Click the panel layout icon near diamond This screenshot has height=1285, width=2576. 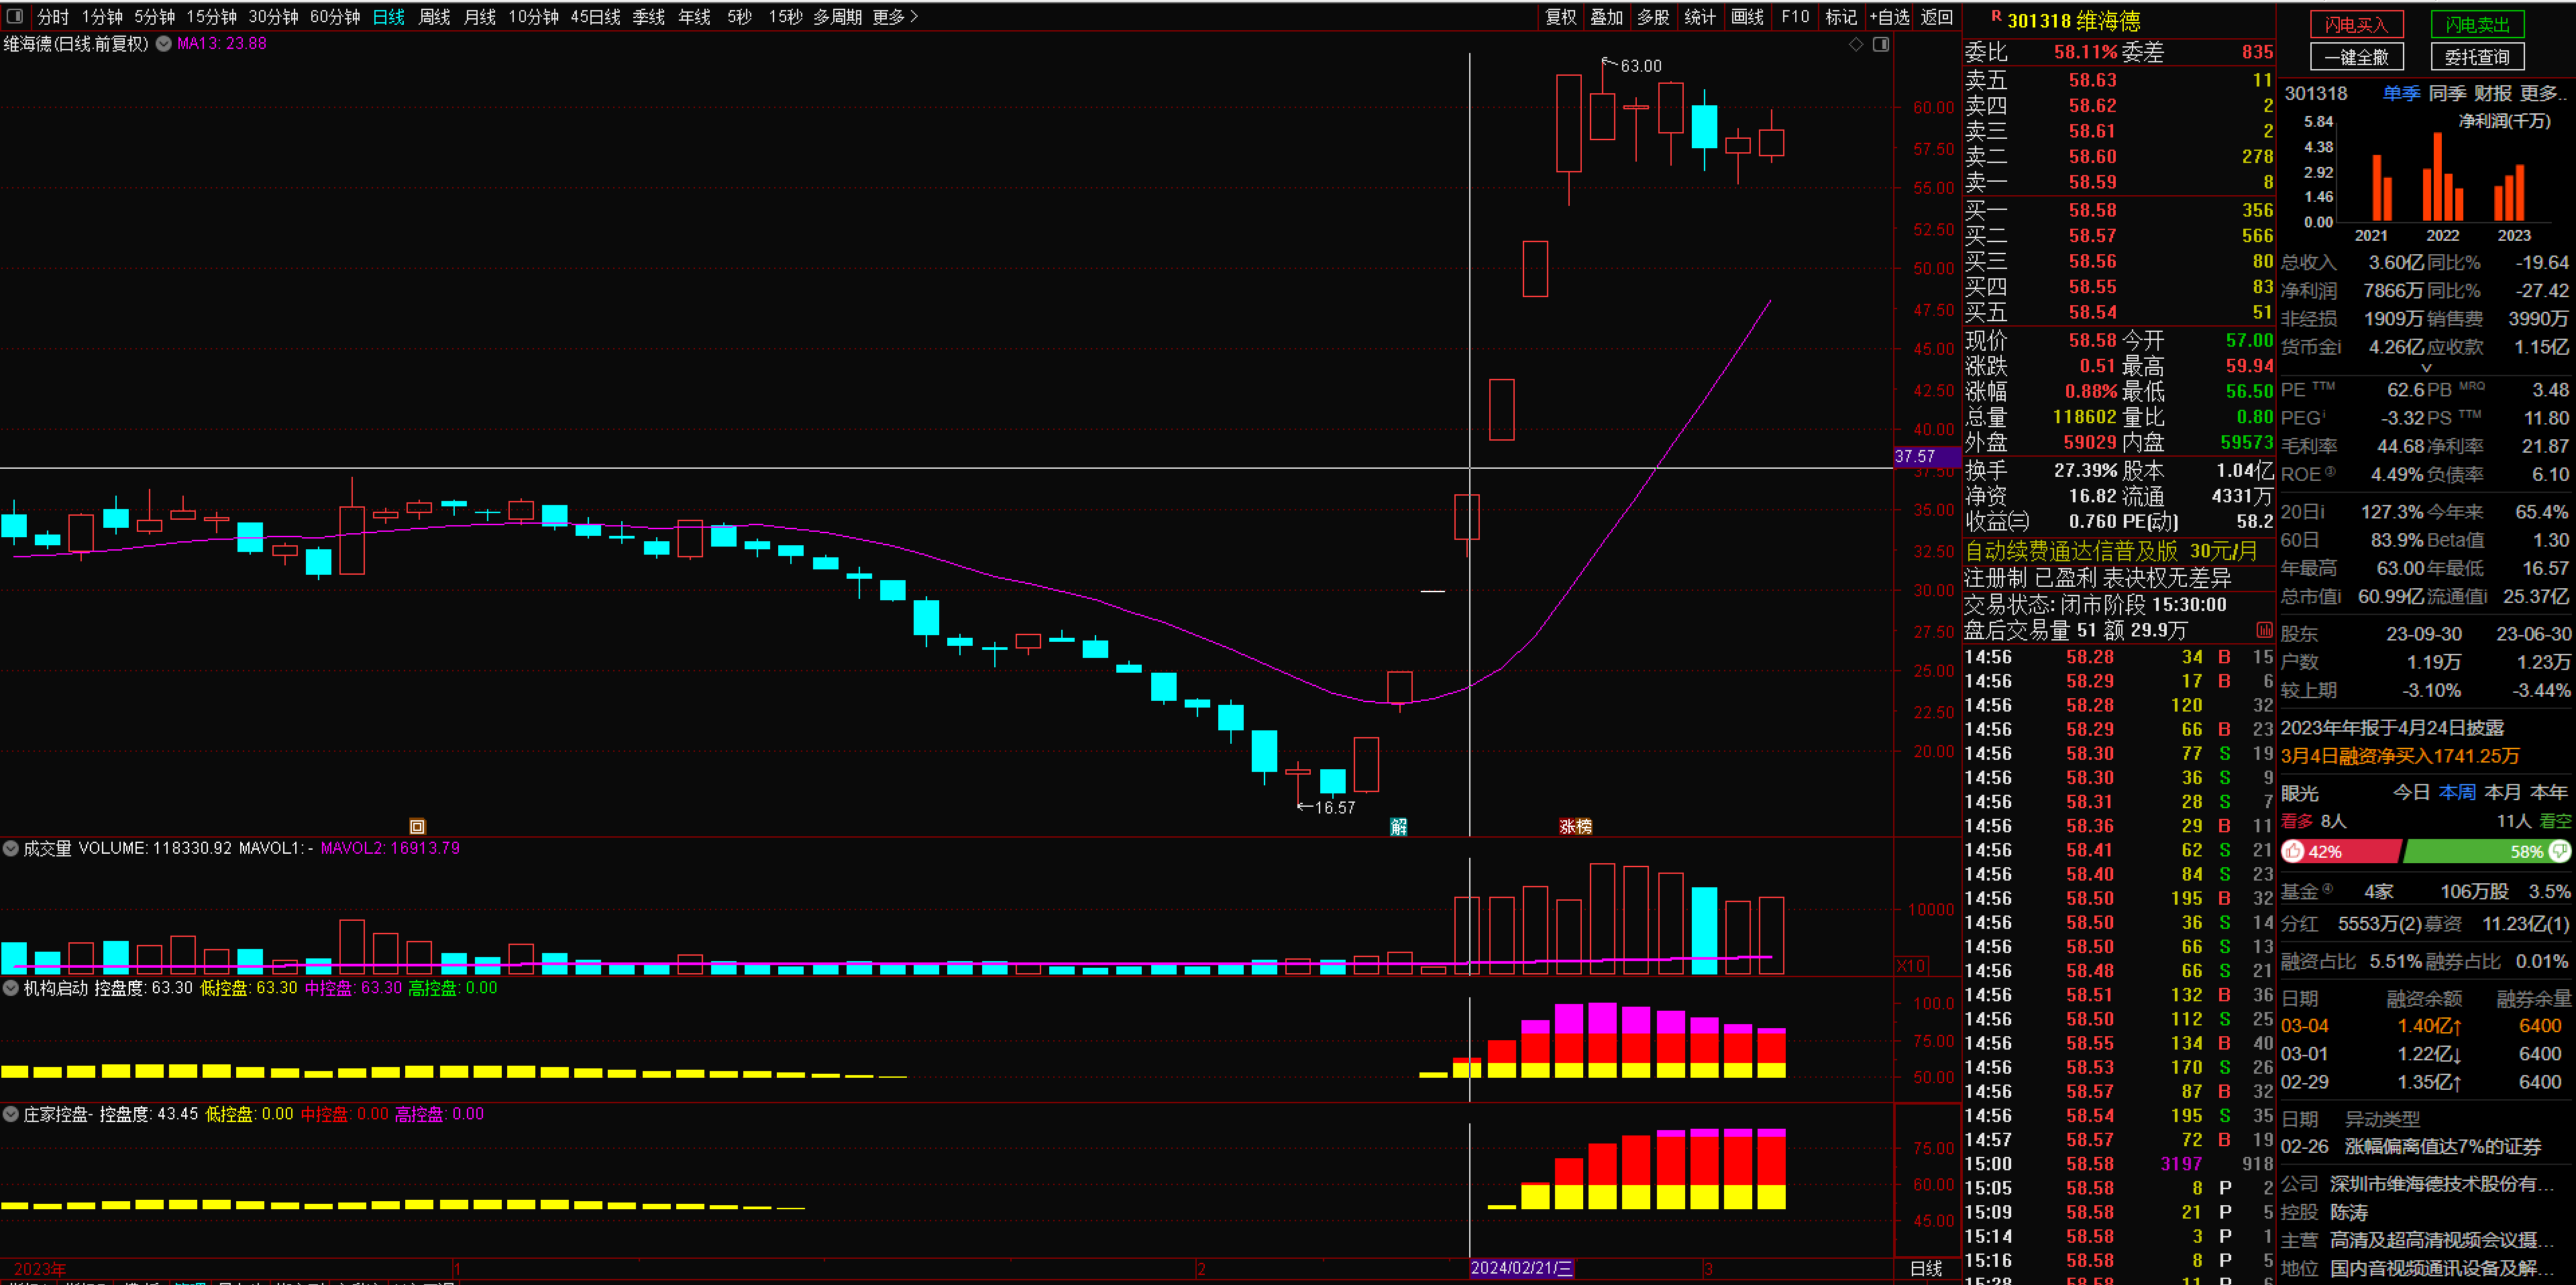[1881, 44]
